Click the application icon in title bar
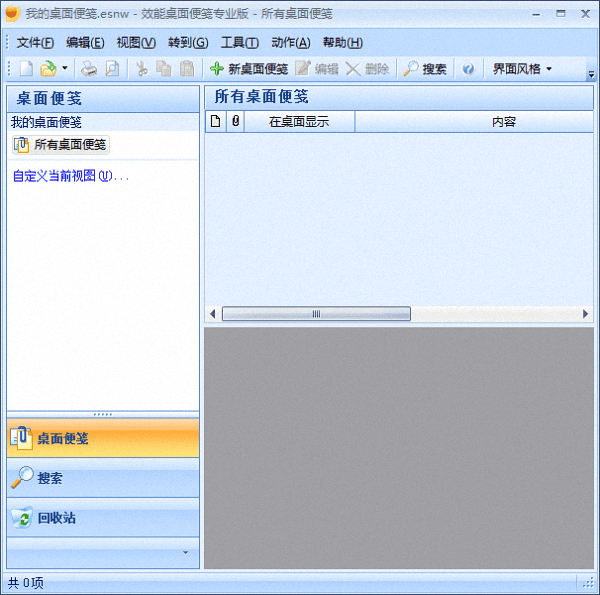 (13, 14)
